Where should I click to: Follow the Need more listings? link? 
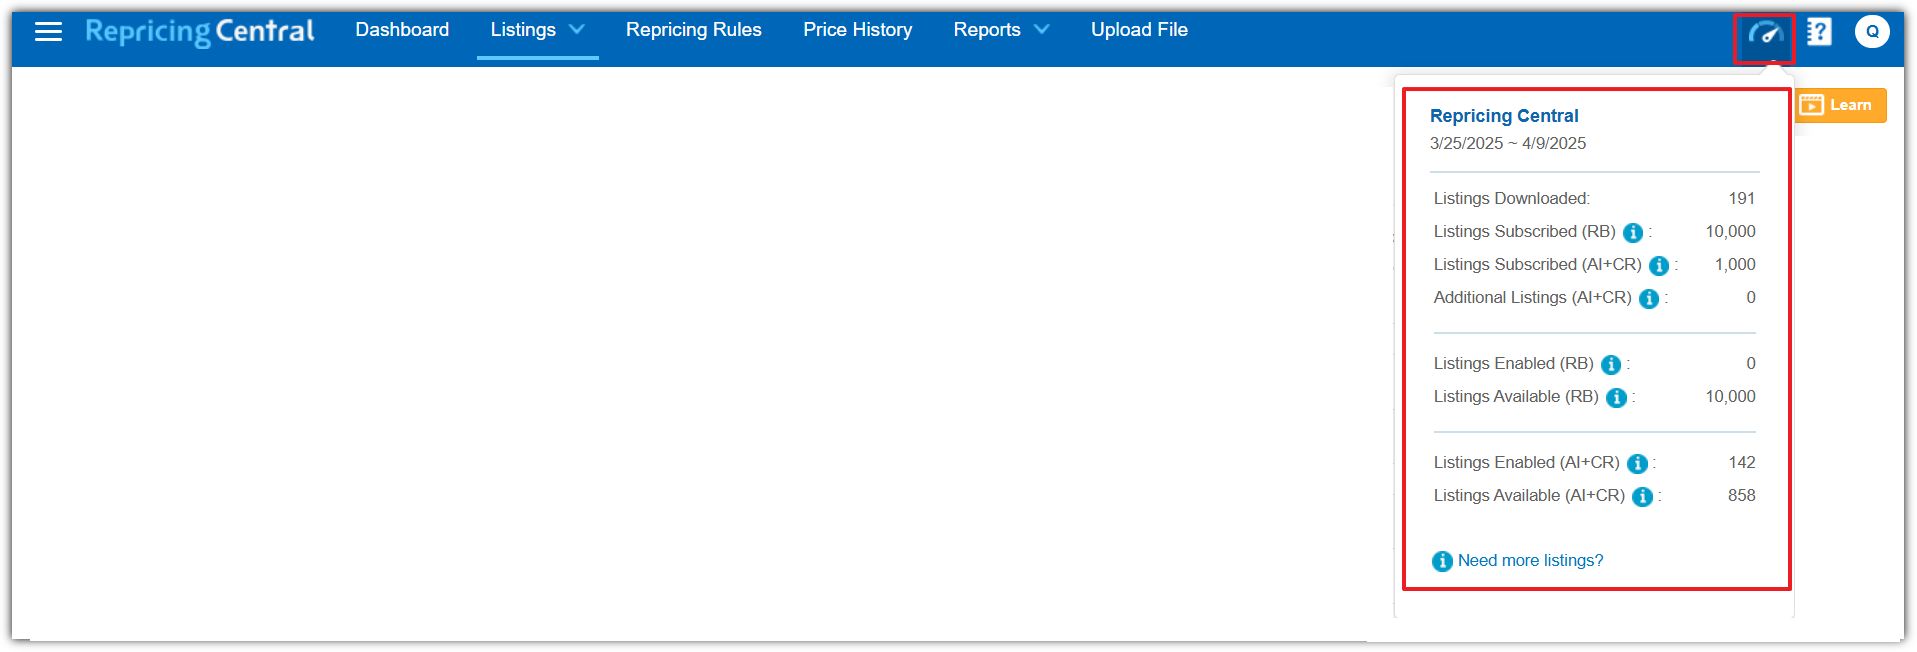point(1530,561)
